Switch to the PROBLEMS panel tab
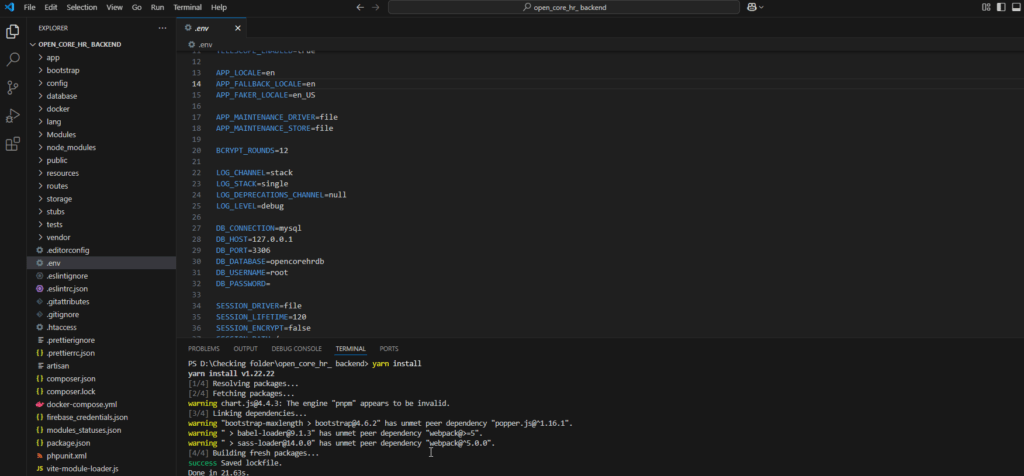This screenshot has height=476, width=1024. (x=204, y=349)
